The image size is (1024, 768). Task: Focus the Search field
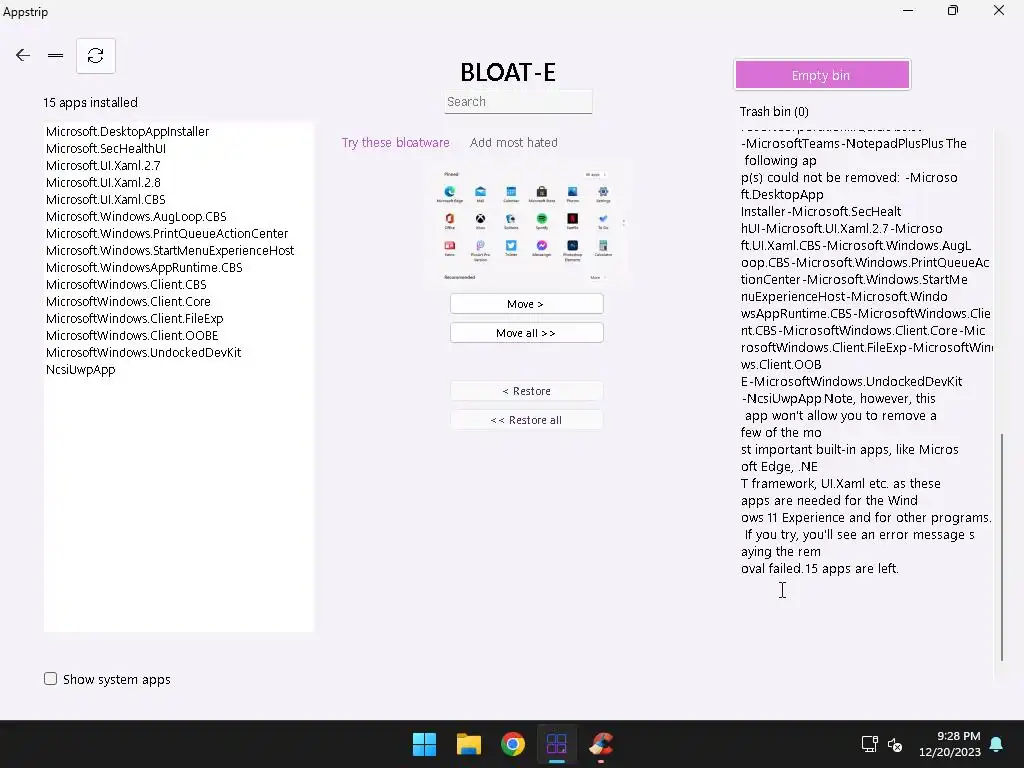tap(519, 102)
